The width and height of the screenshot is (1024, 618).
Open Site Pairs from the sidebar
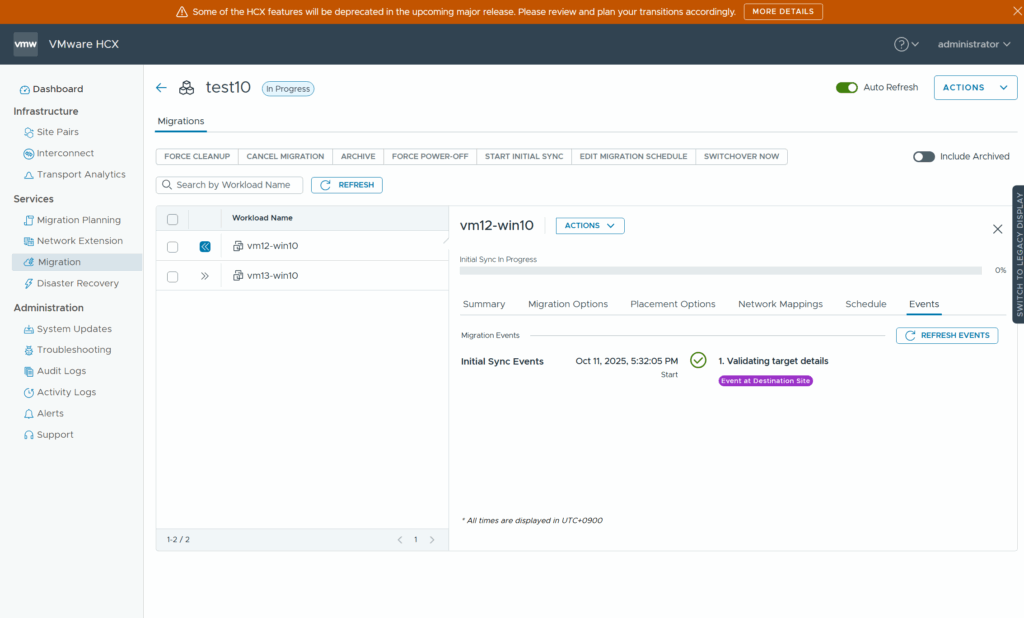pos(57,132)
